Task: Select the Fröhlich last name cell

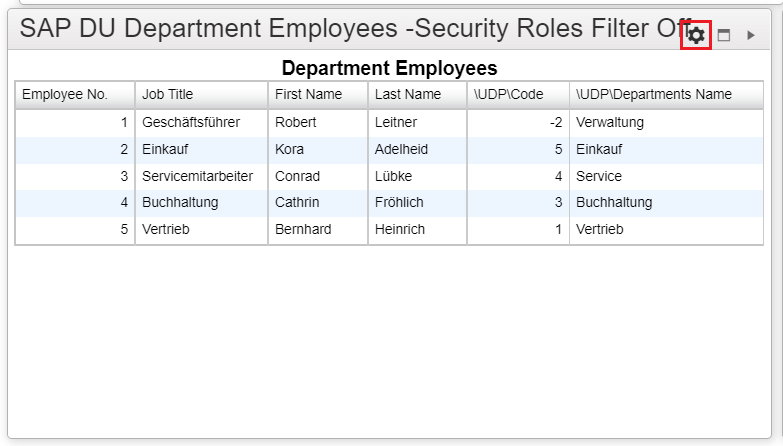Action: (x=417, y=202)
